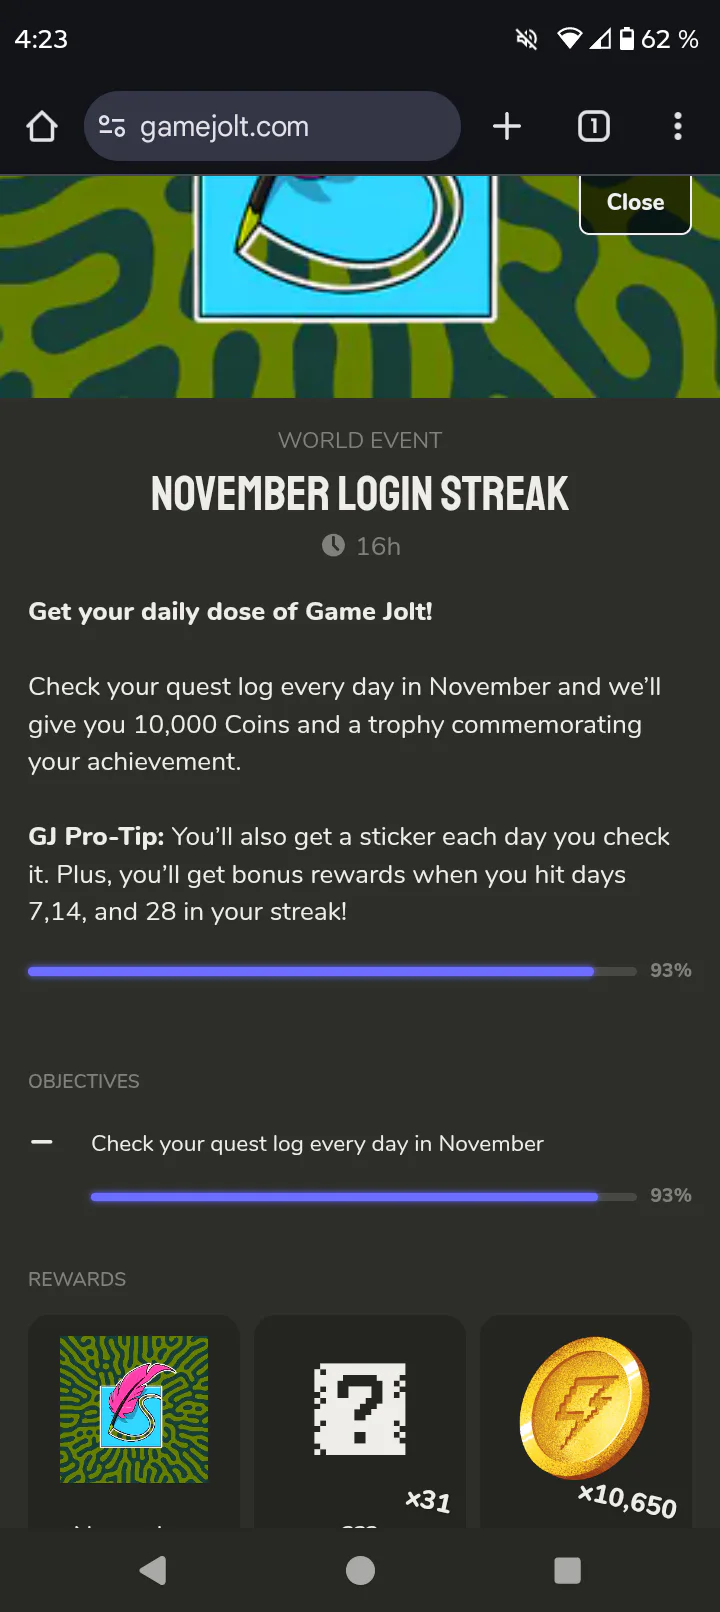Image resolution: width=720 pixels, height=1612 pixels.
Task: Open the gold coin reward x10,650
Action: 586,1410
